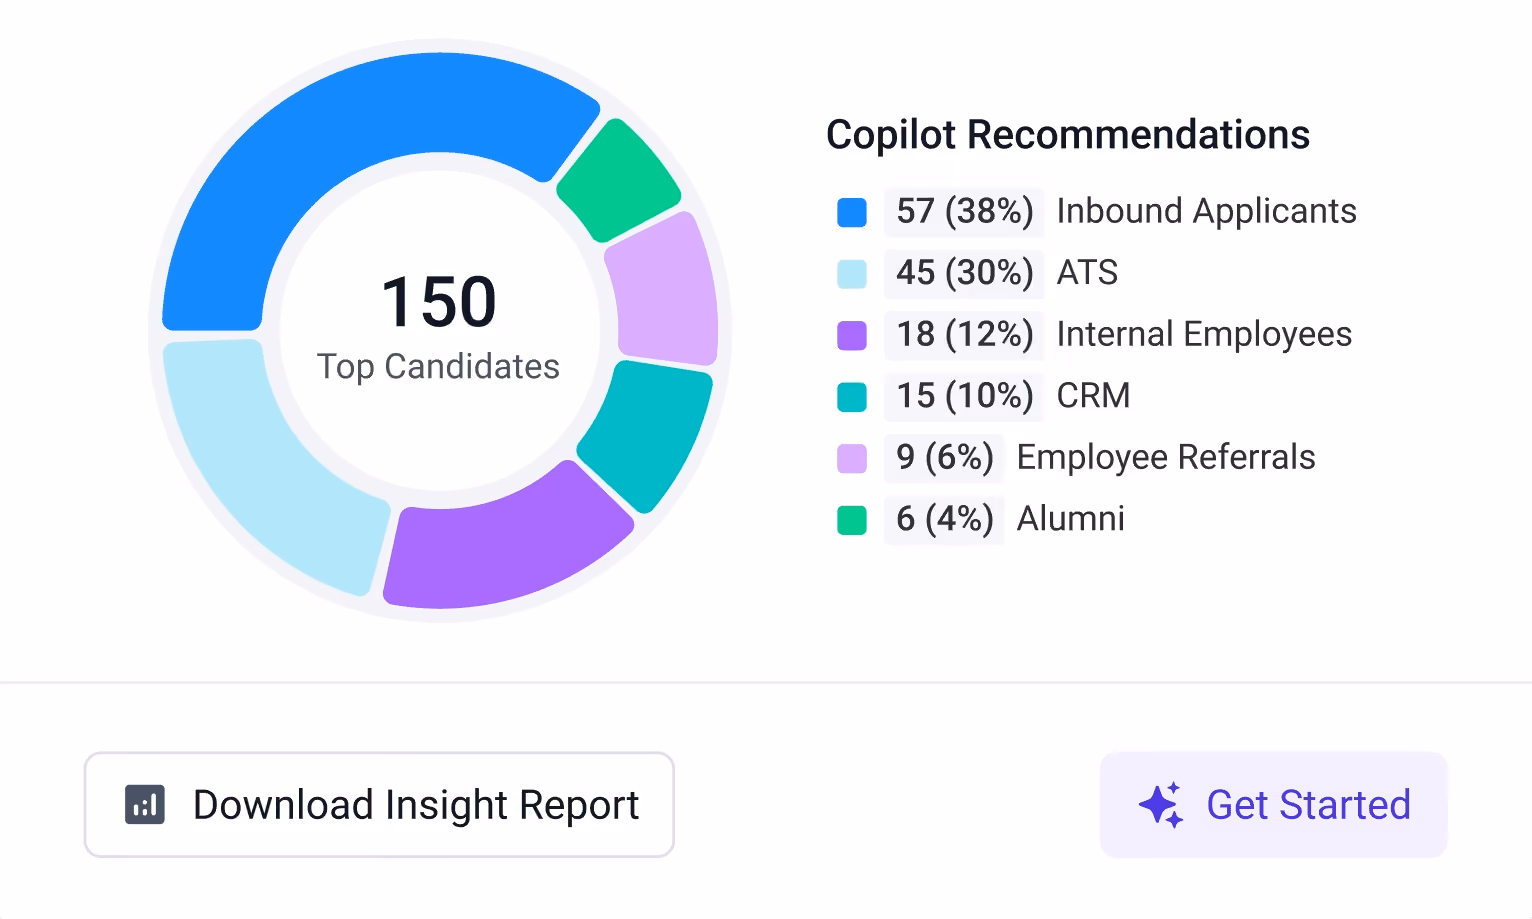The width and height of the screenshot is (1532, 919).
Task: Click the teal donut chart segment
Action: coord(652,435)
